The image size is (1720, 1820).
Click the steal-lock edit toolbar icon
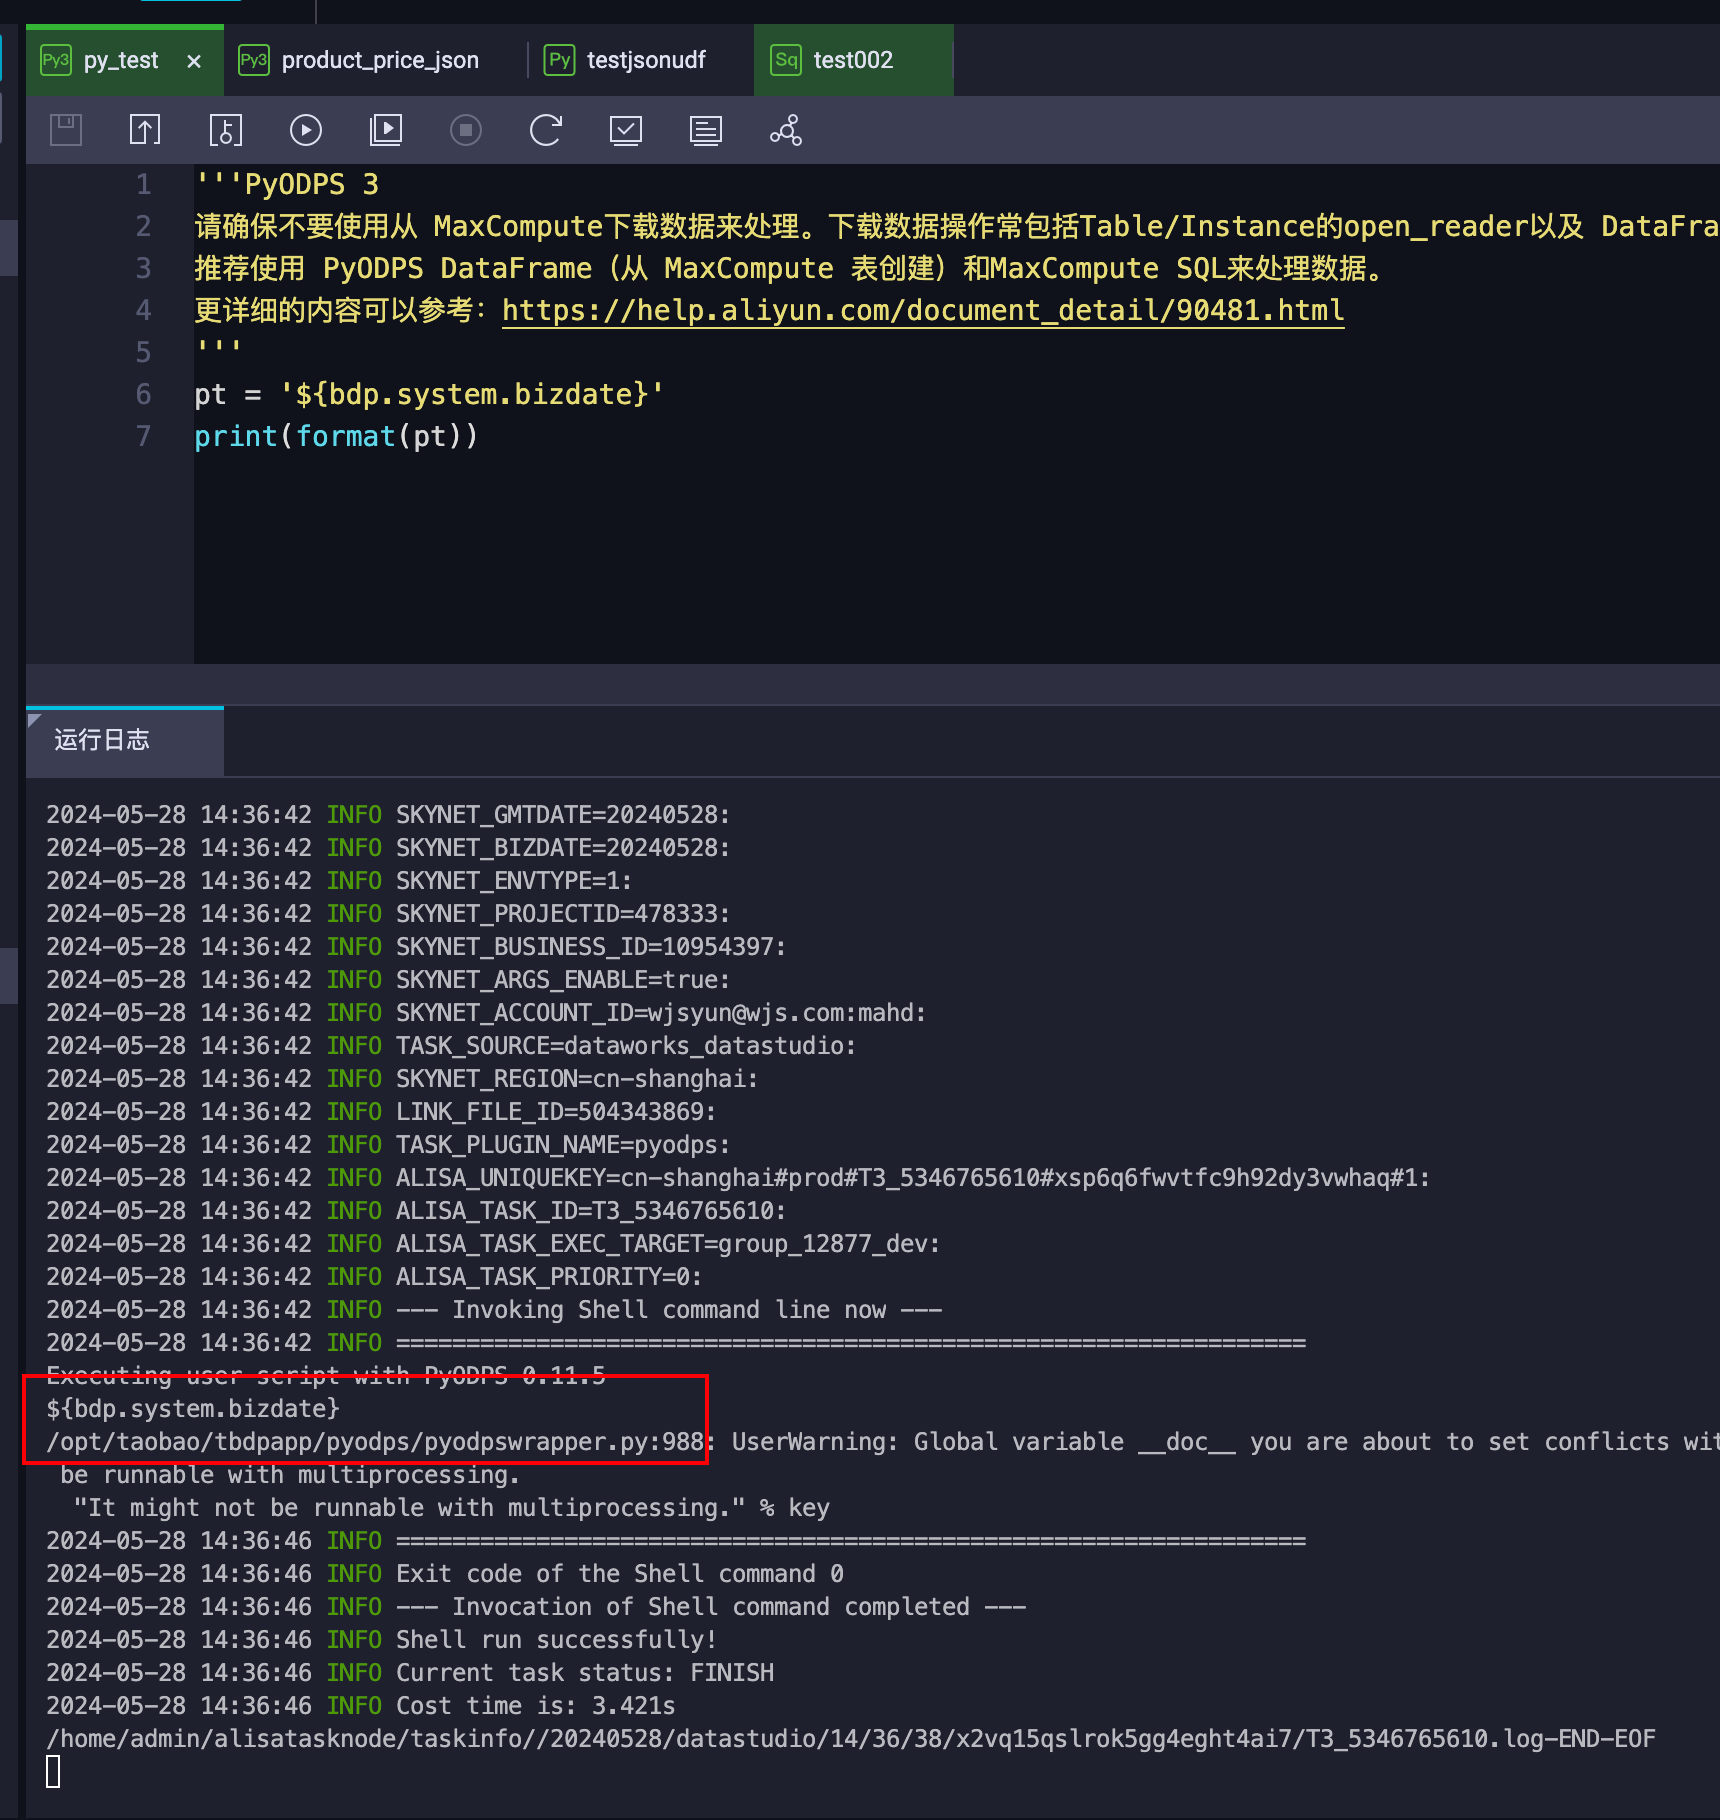click(x=226, y=130)
